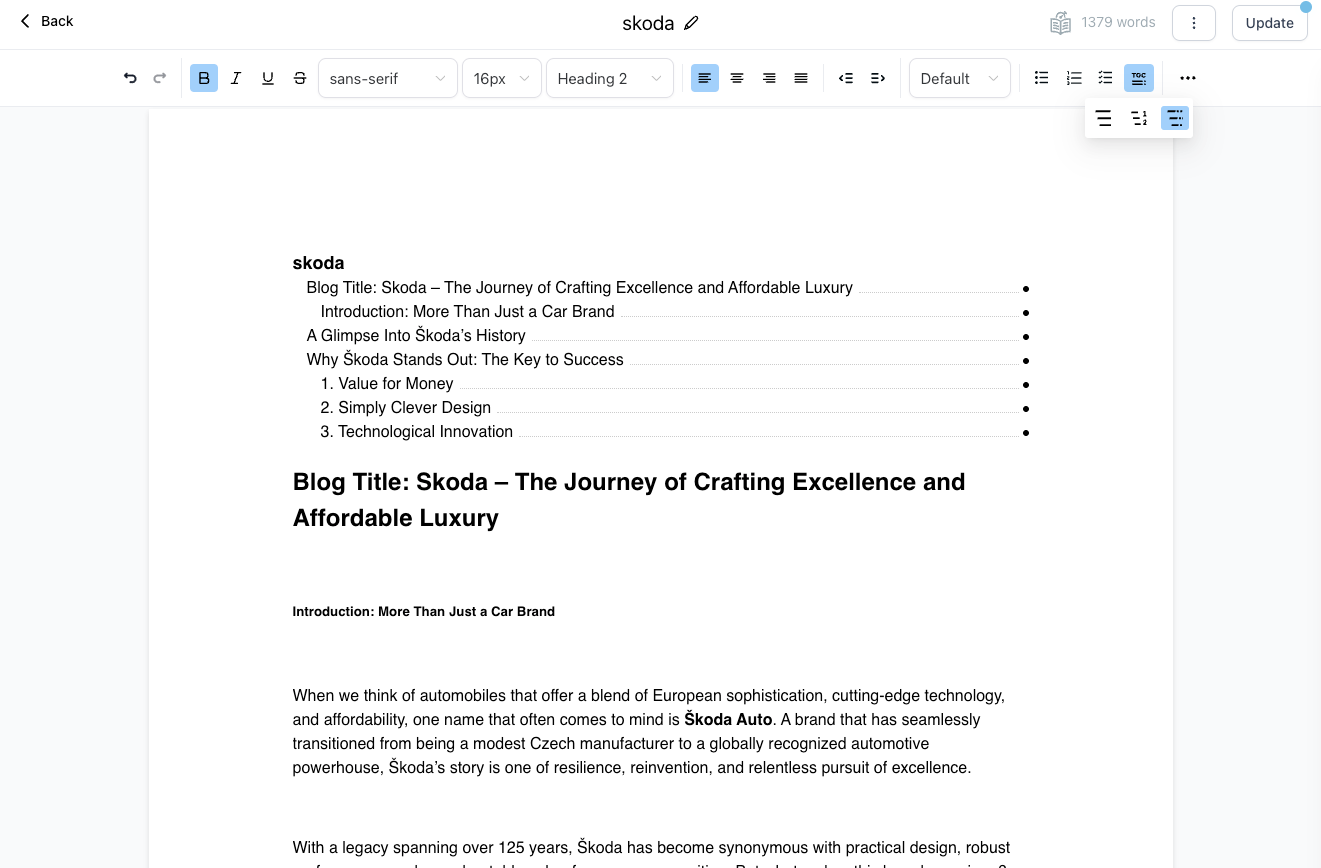Insert a checklist

[x=1105, y=78]
